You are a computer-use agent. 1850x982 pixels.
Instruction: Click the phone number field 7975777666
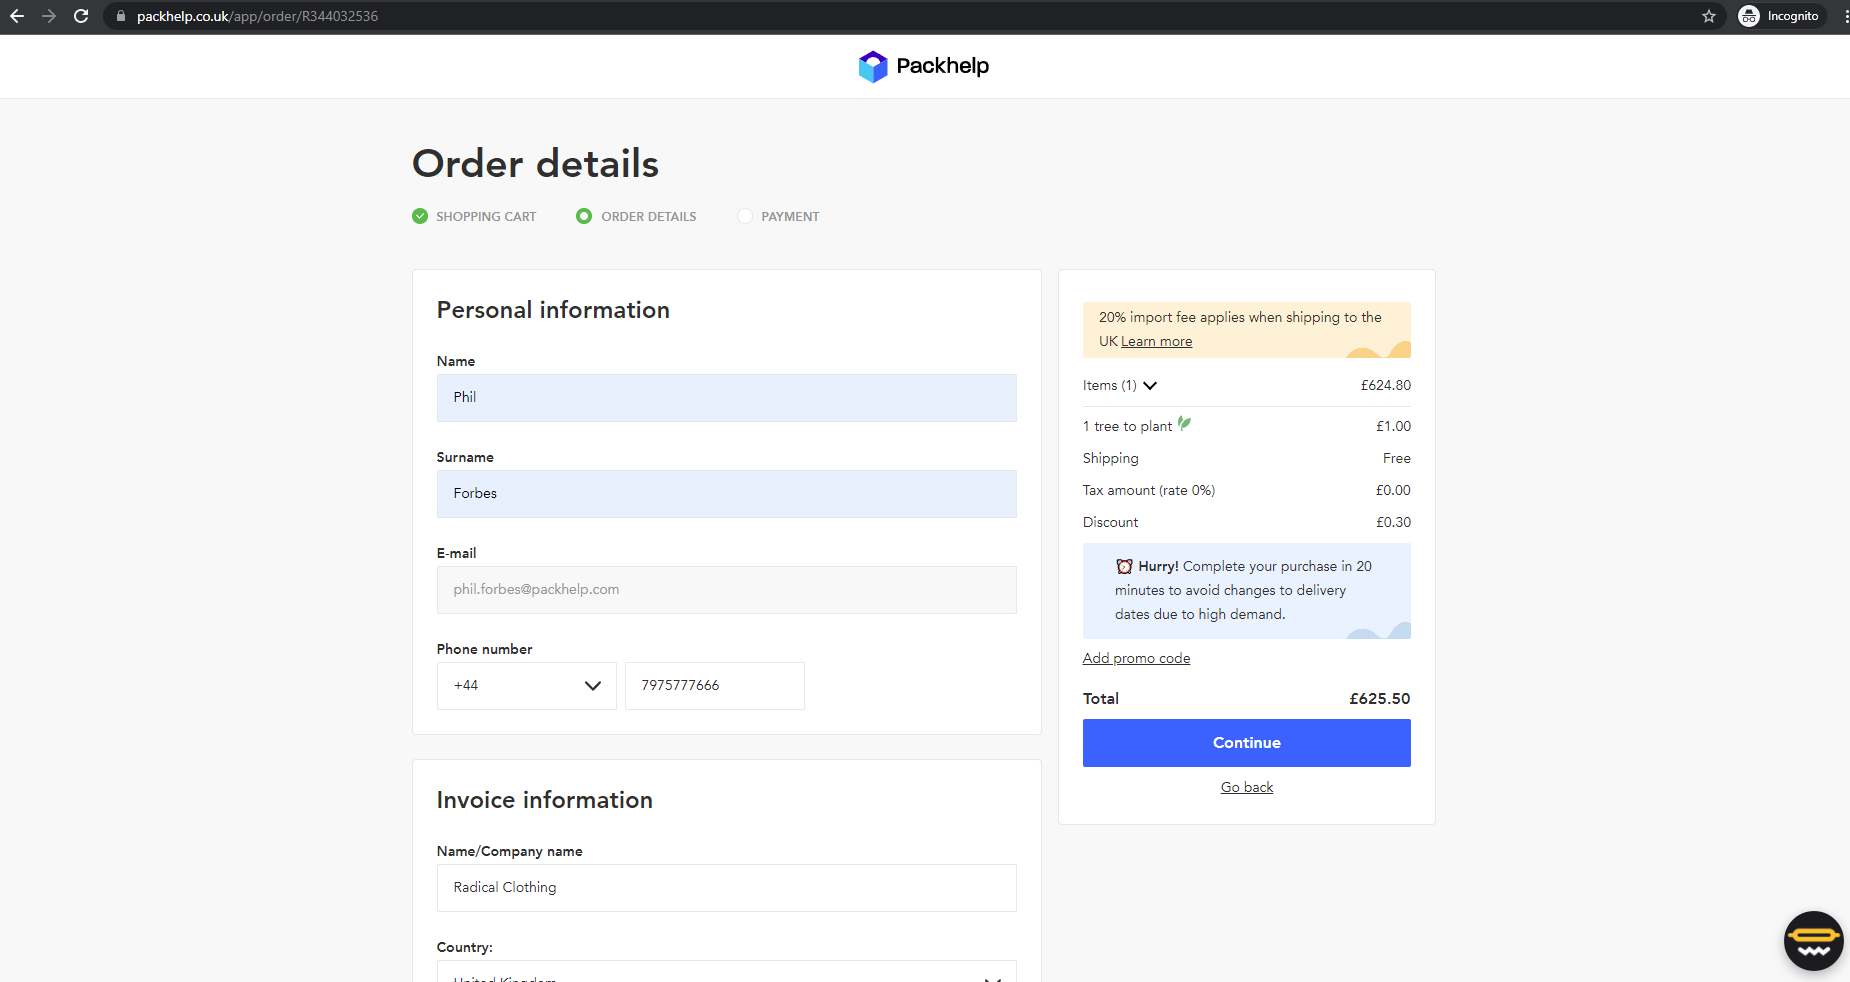pyautogui.click(x=715, y=686)
